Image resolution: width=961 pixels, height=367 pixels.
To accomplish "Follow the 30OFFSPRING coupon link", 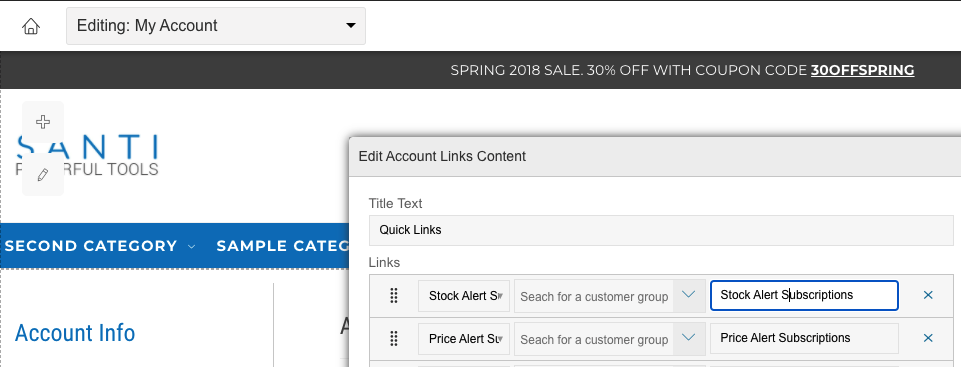I will pyautogui.click(x=862, y=70).
